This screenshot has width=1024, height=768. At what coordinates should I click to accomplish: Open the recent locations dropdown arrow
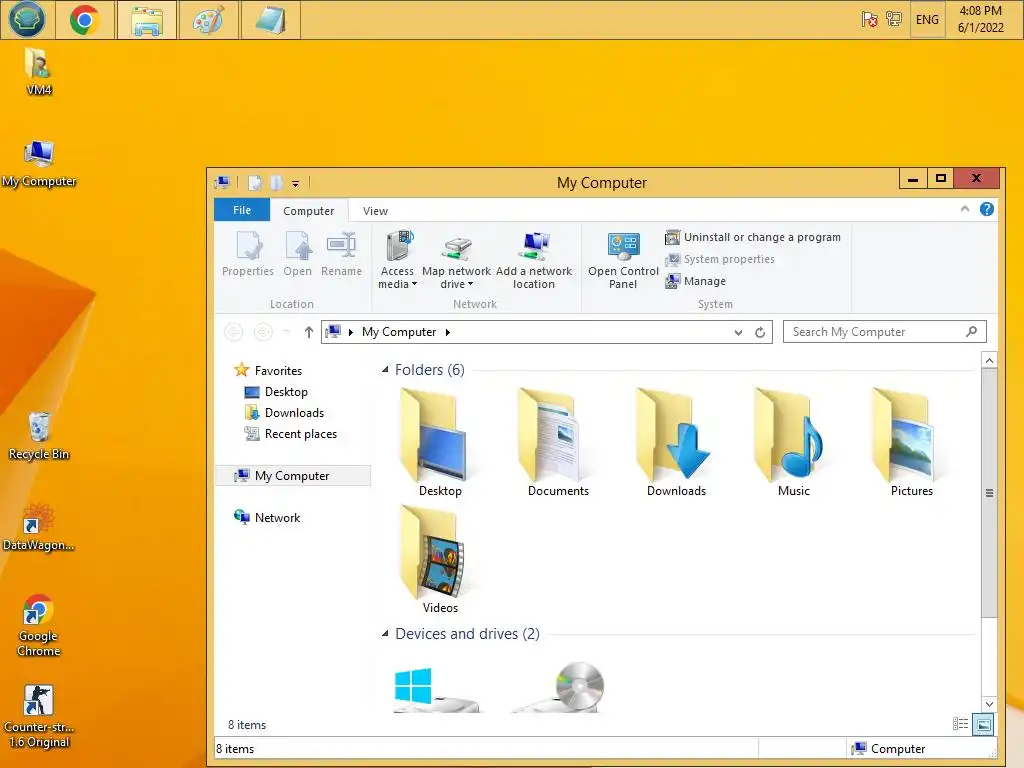coord(287,332)
